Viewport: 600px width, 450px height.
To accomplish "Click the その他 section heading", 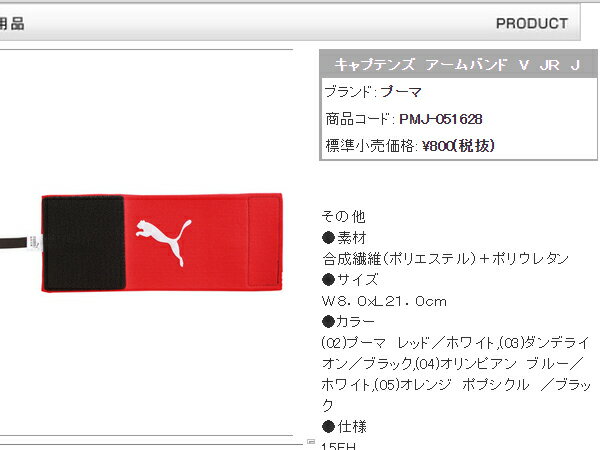I will coord(343,217).
